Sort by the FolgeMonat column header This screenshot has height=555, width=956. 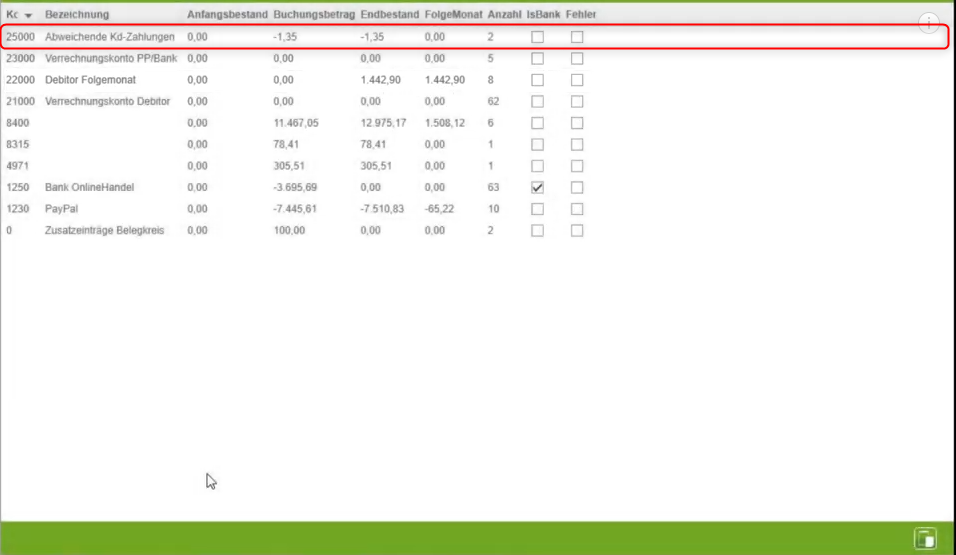point(453,15)
